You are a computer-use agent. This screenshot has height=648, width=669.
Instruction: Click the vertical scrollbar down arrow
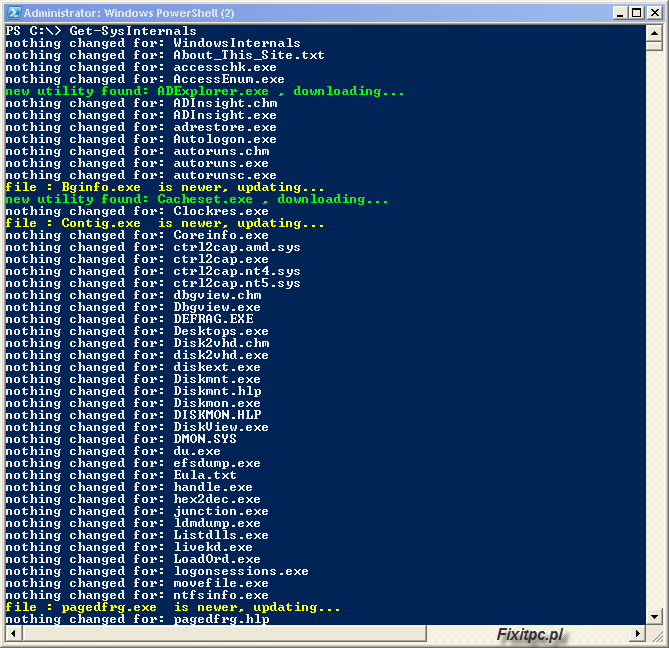(x=654, y=616)
